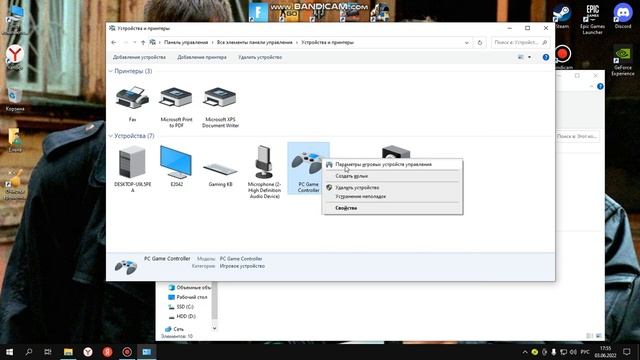Choose Remove device in context menu
The height and width of the screenshot is (360, 640).
pyautogui.click(x=392, y=188)
